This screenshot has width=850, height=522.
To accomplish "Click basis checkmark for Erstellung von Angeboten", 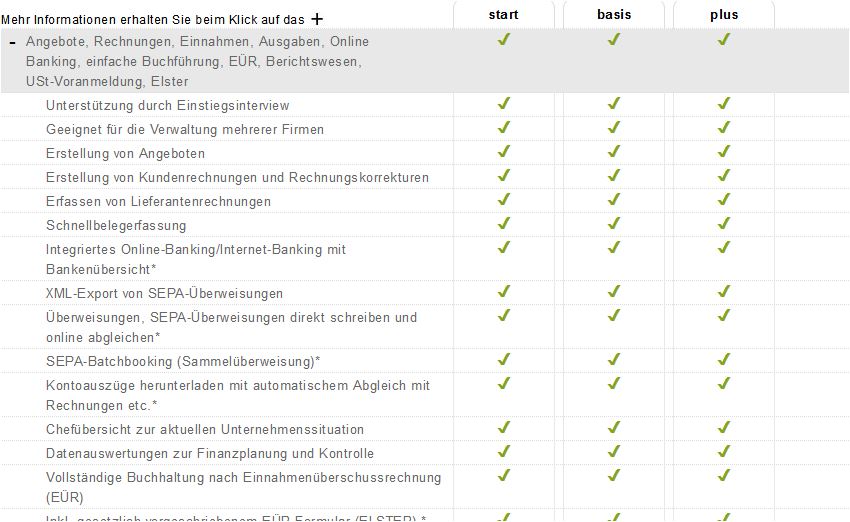I will [614, 151].
